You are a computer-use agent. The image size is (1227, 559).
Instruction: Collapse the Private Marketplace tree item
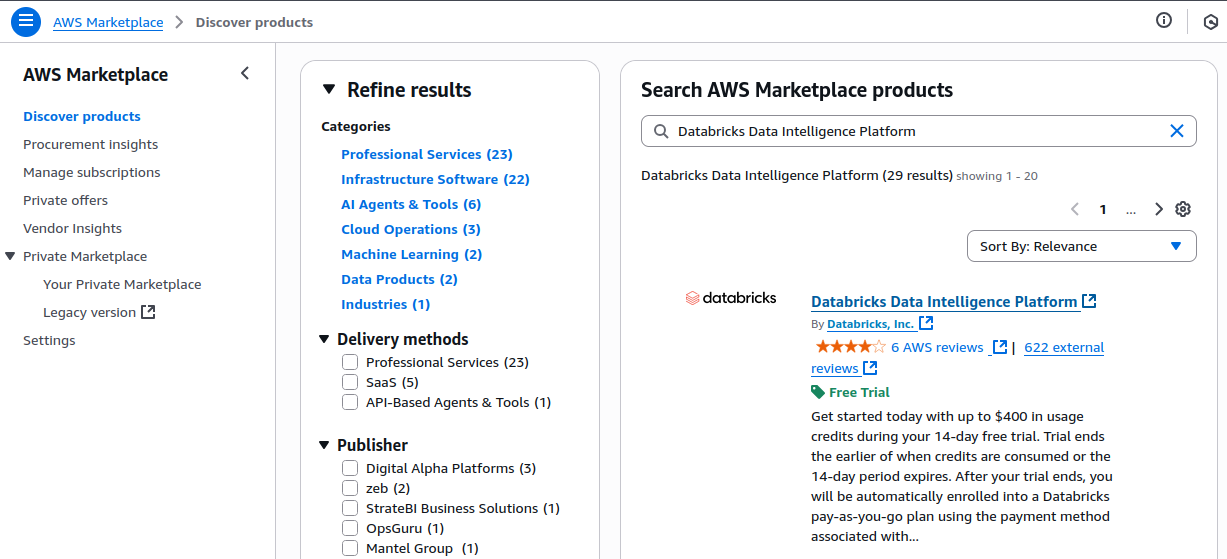click(x=10, y=256)
